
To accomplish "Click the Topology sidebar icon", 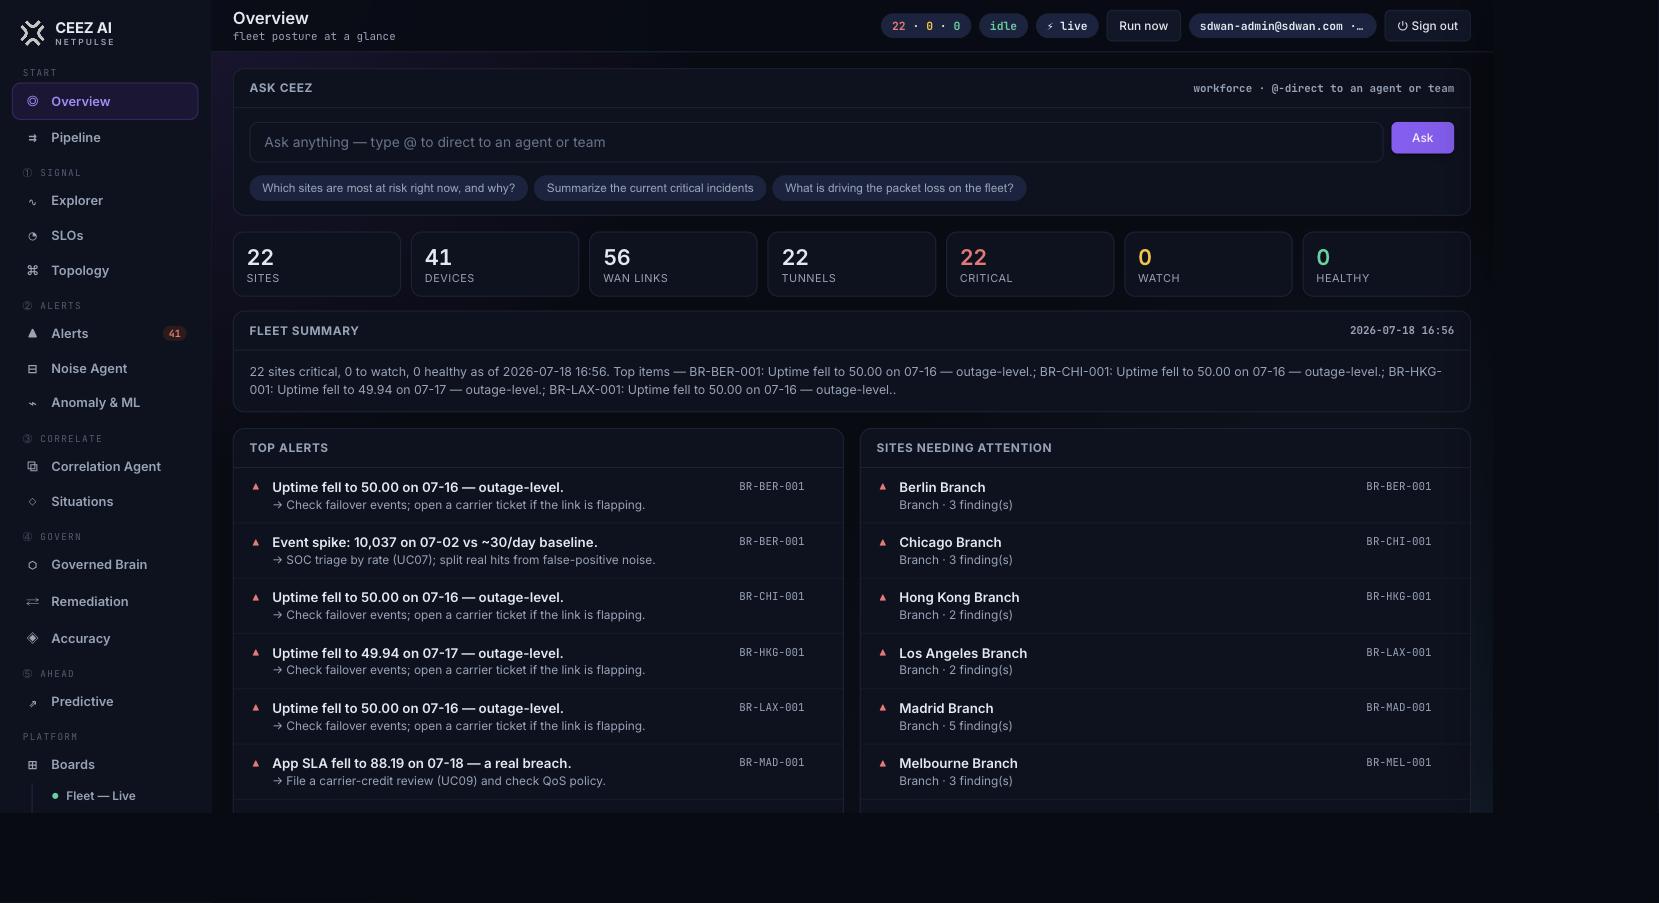I will [32, 271].
